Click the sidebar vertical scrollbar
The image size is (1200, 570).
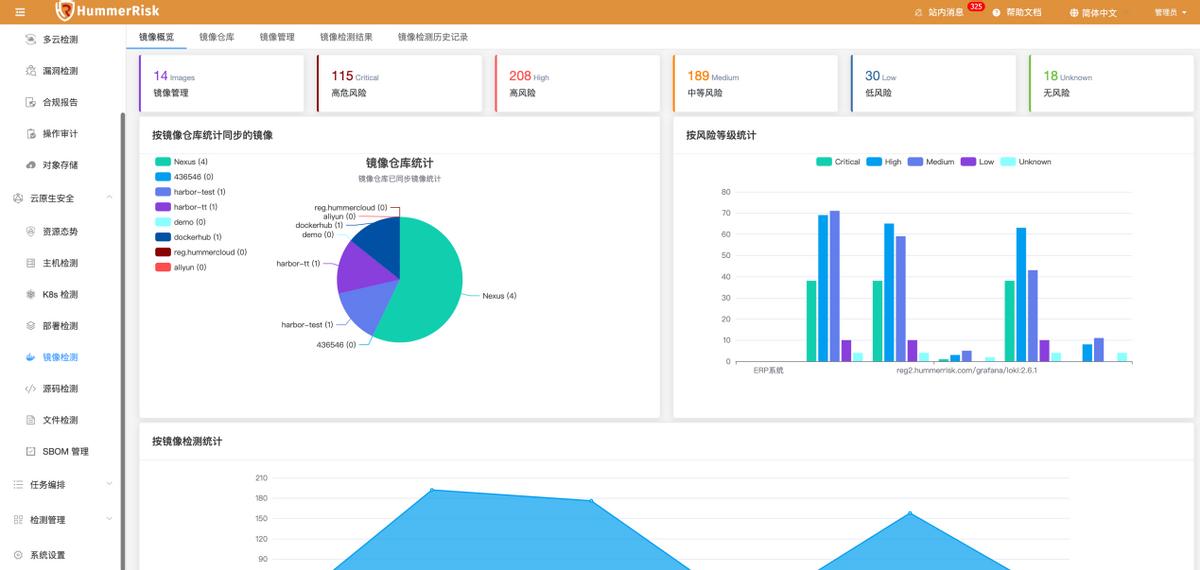tap(123, 340)
